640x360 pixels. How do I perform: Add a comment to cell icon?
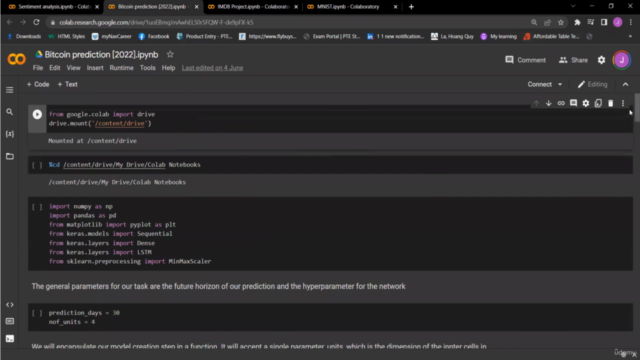[573, 103]
